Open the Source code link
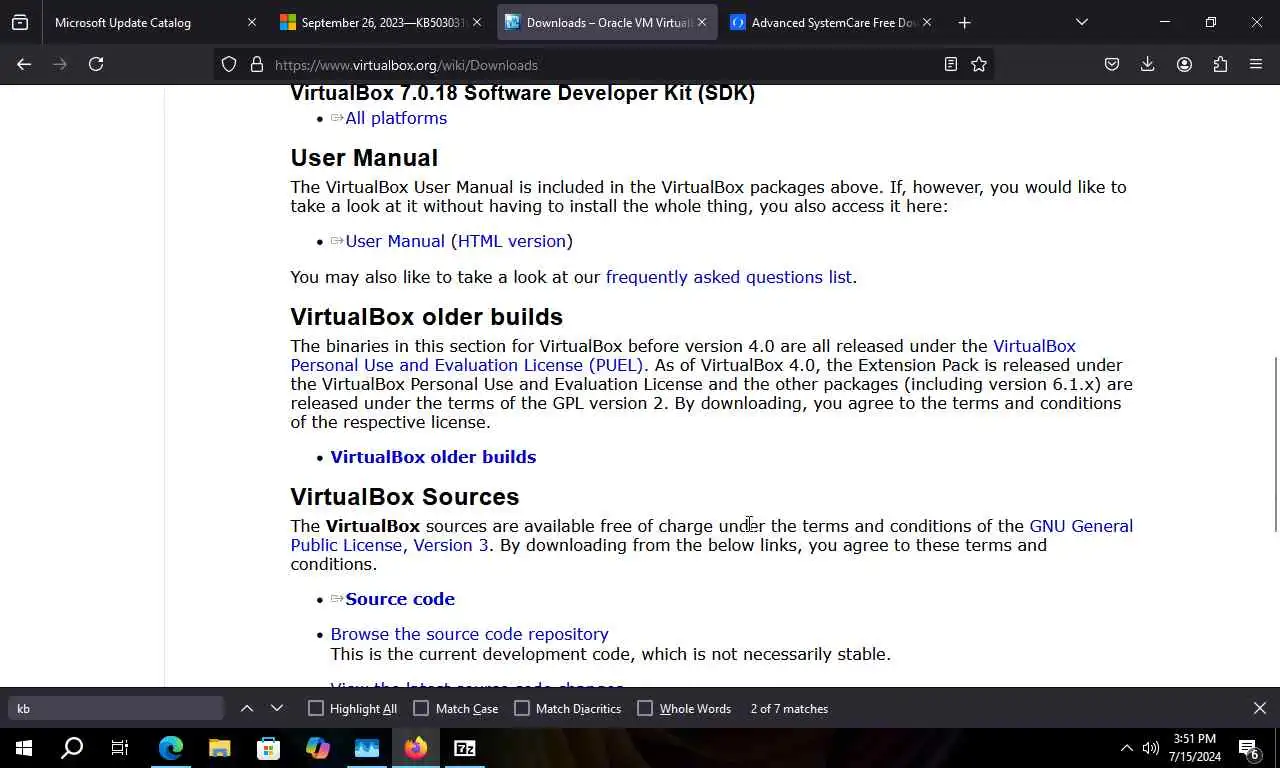The image size is (1280, 768). 400,599
